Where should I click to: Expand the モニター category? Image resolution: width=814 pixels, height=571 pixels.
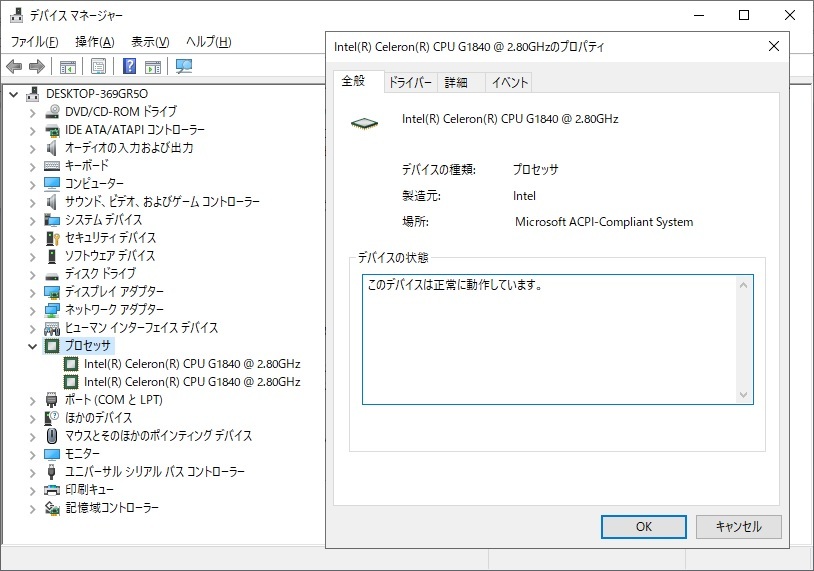(x=33, y=454)
